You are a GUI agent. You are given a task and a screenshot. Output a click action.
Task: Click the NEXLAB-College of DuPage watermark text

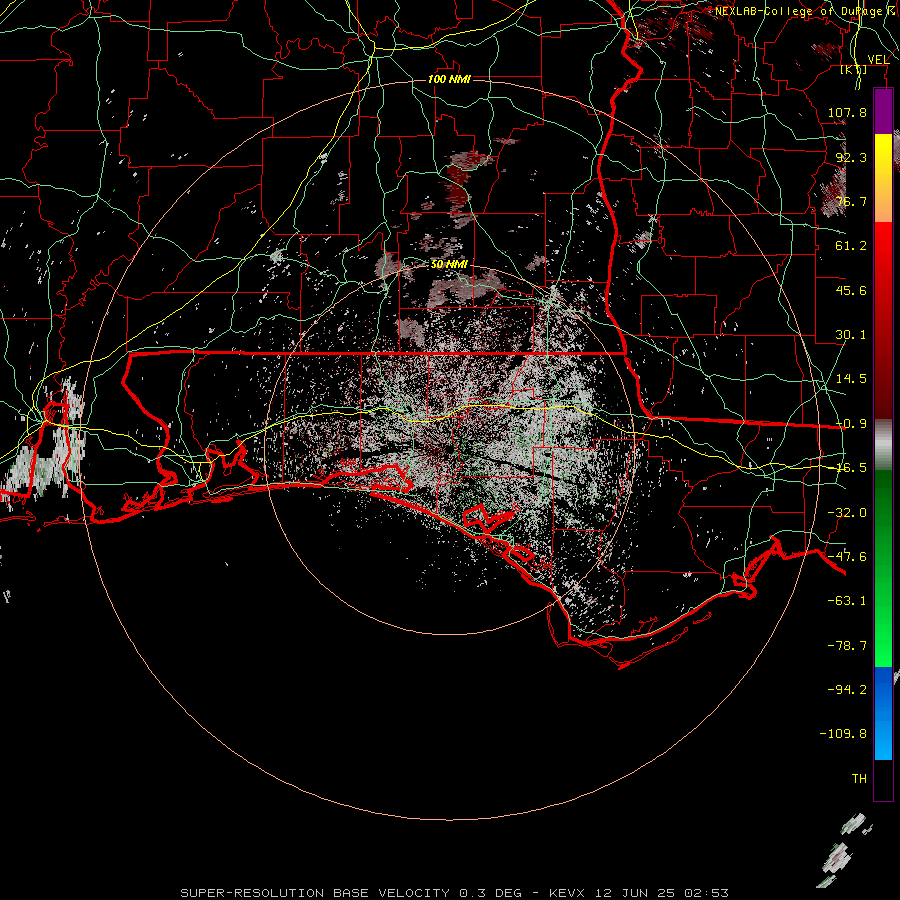[x=798, y=11]
